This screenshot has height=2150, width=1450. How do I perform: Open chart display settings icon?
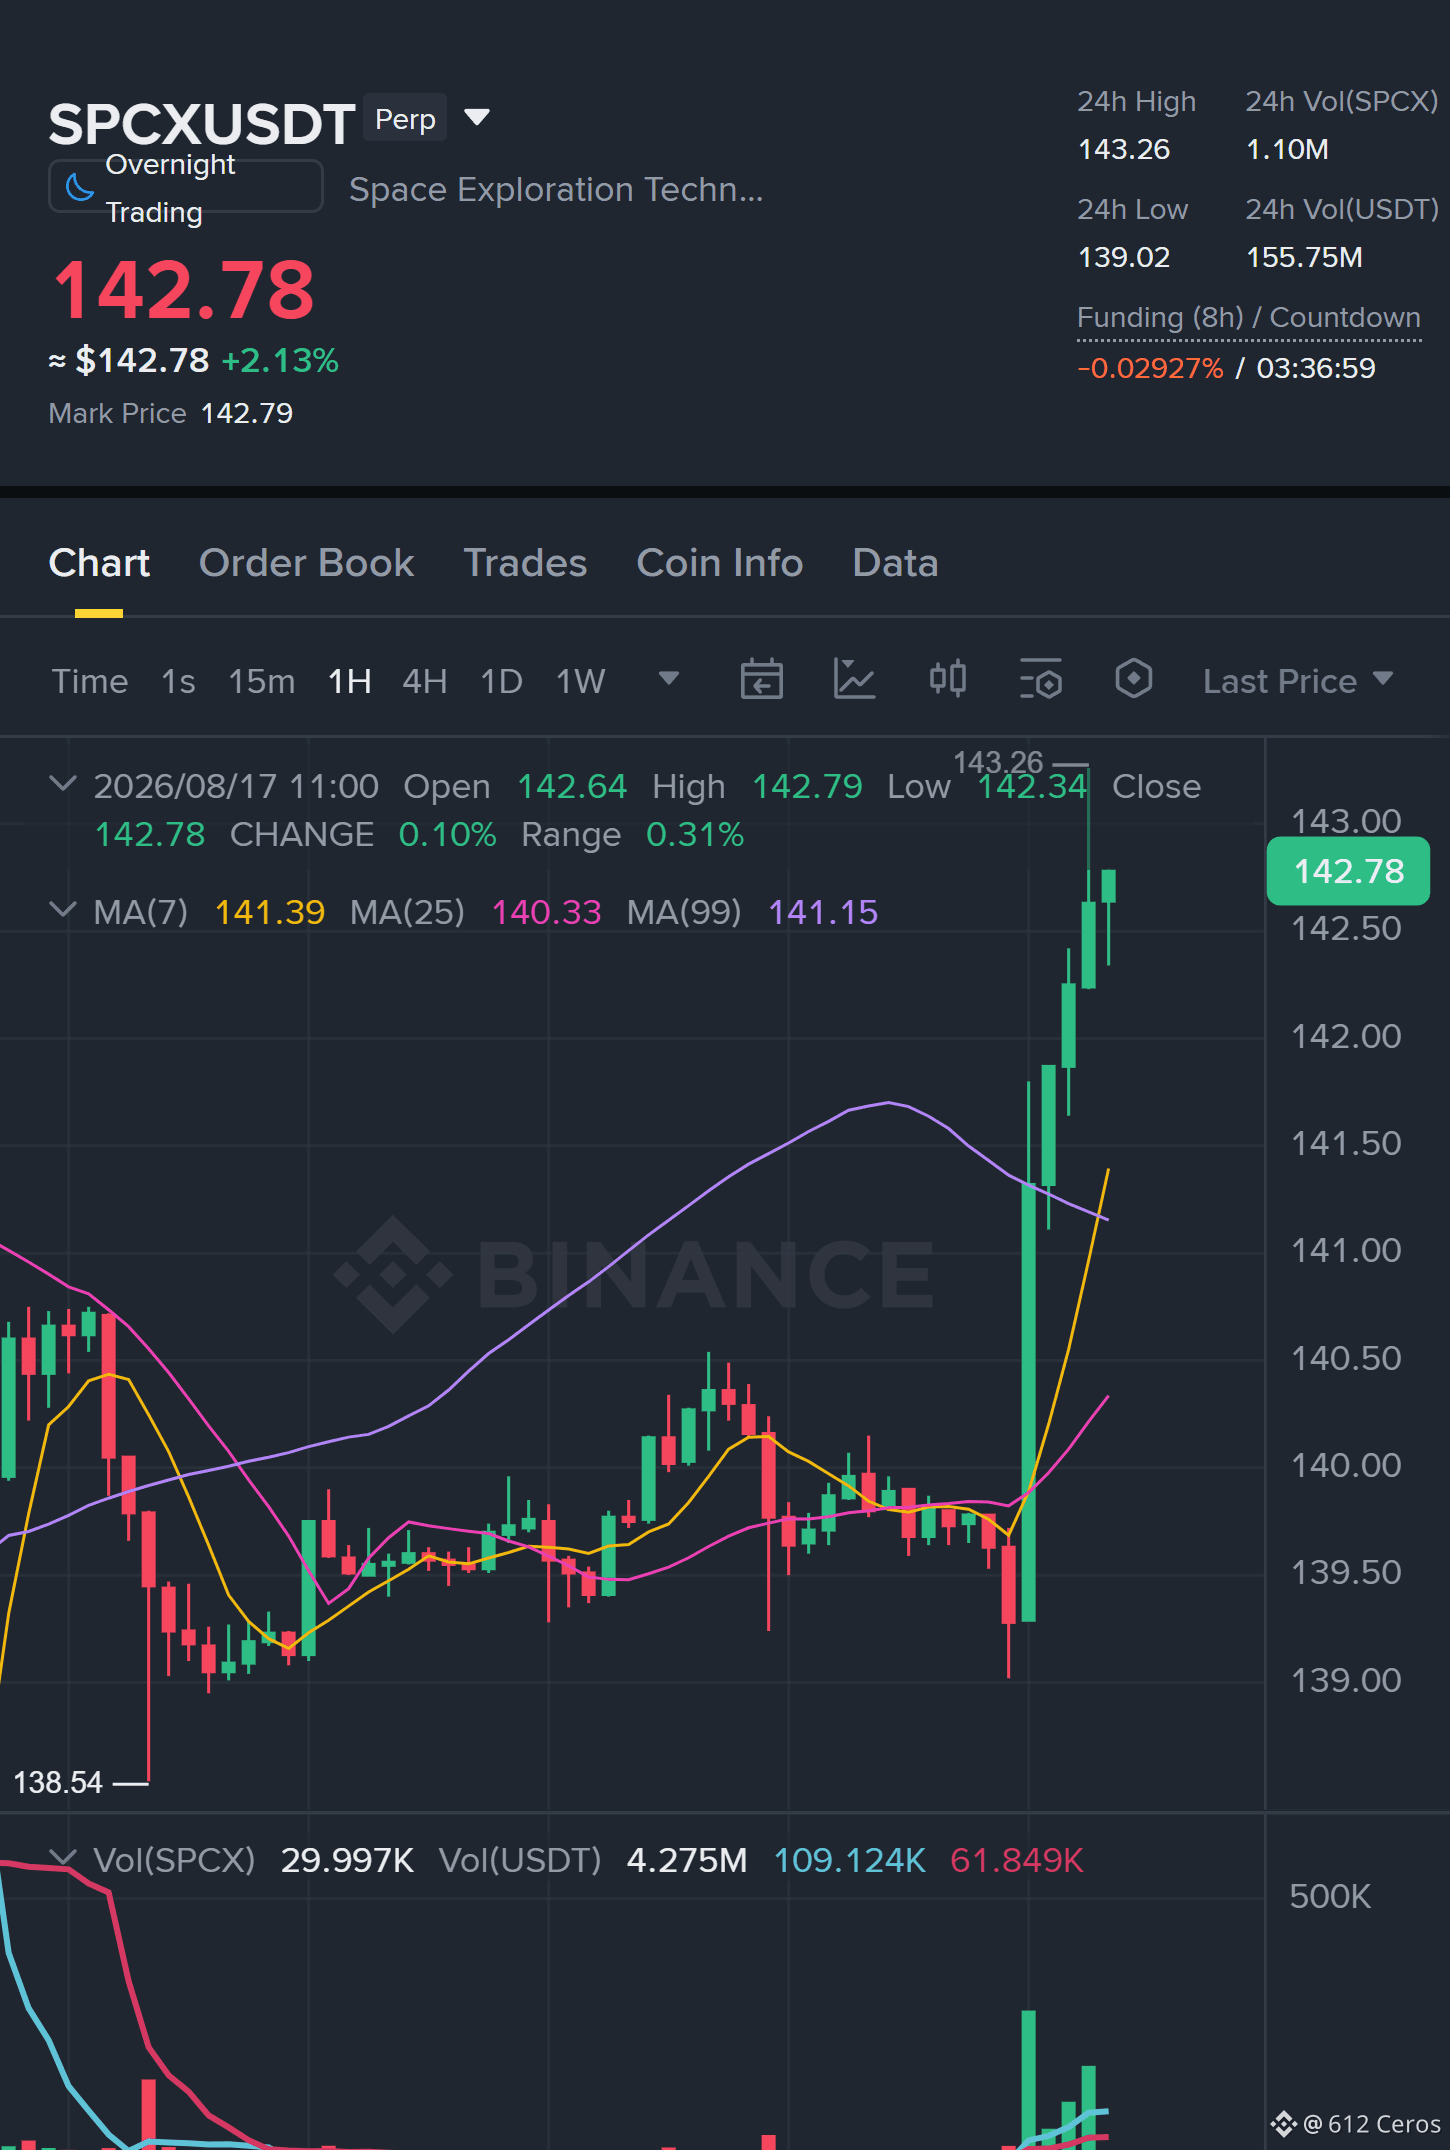tap(1040, 680)
